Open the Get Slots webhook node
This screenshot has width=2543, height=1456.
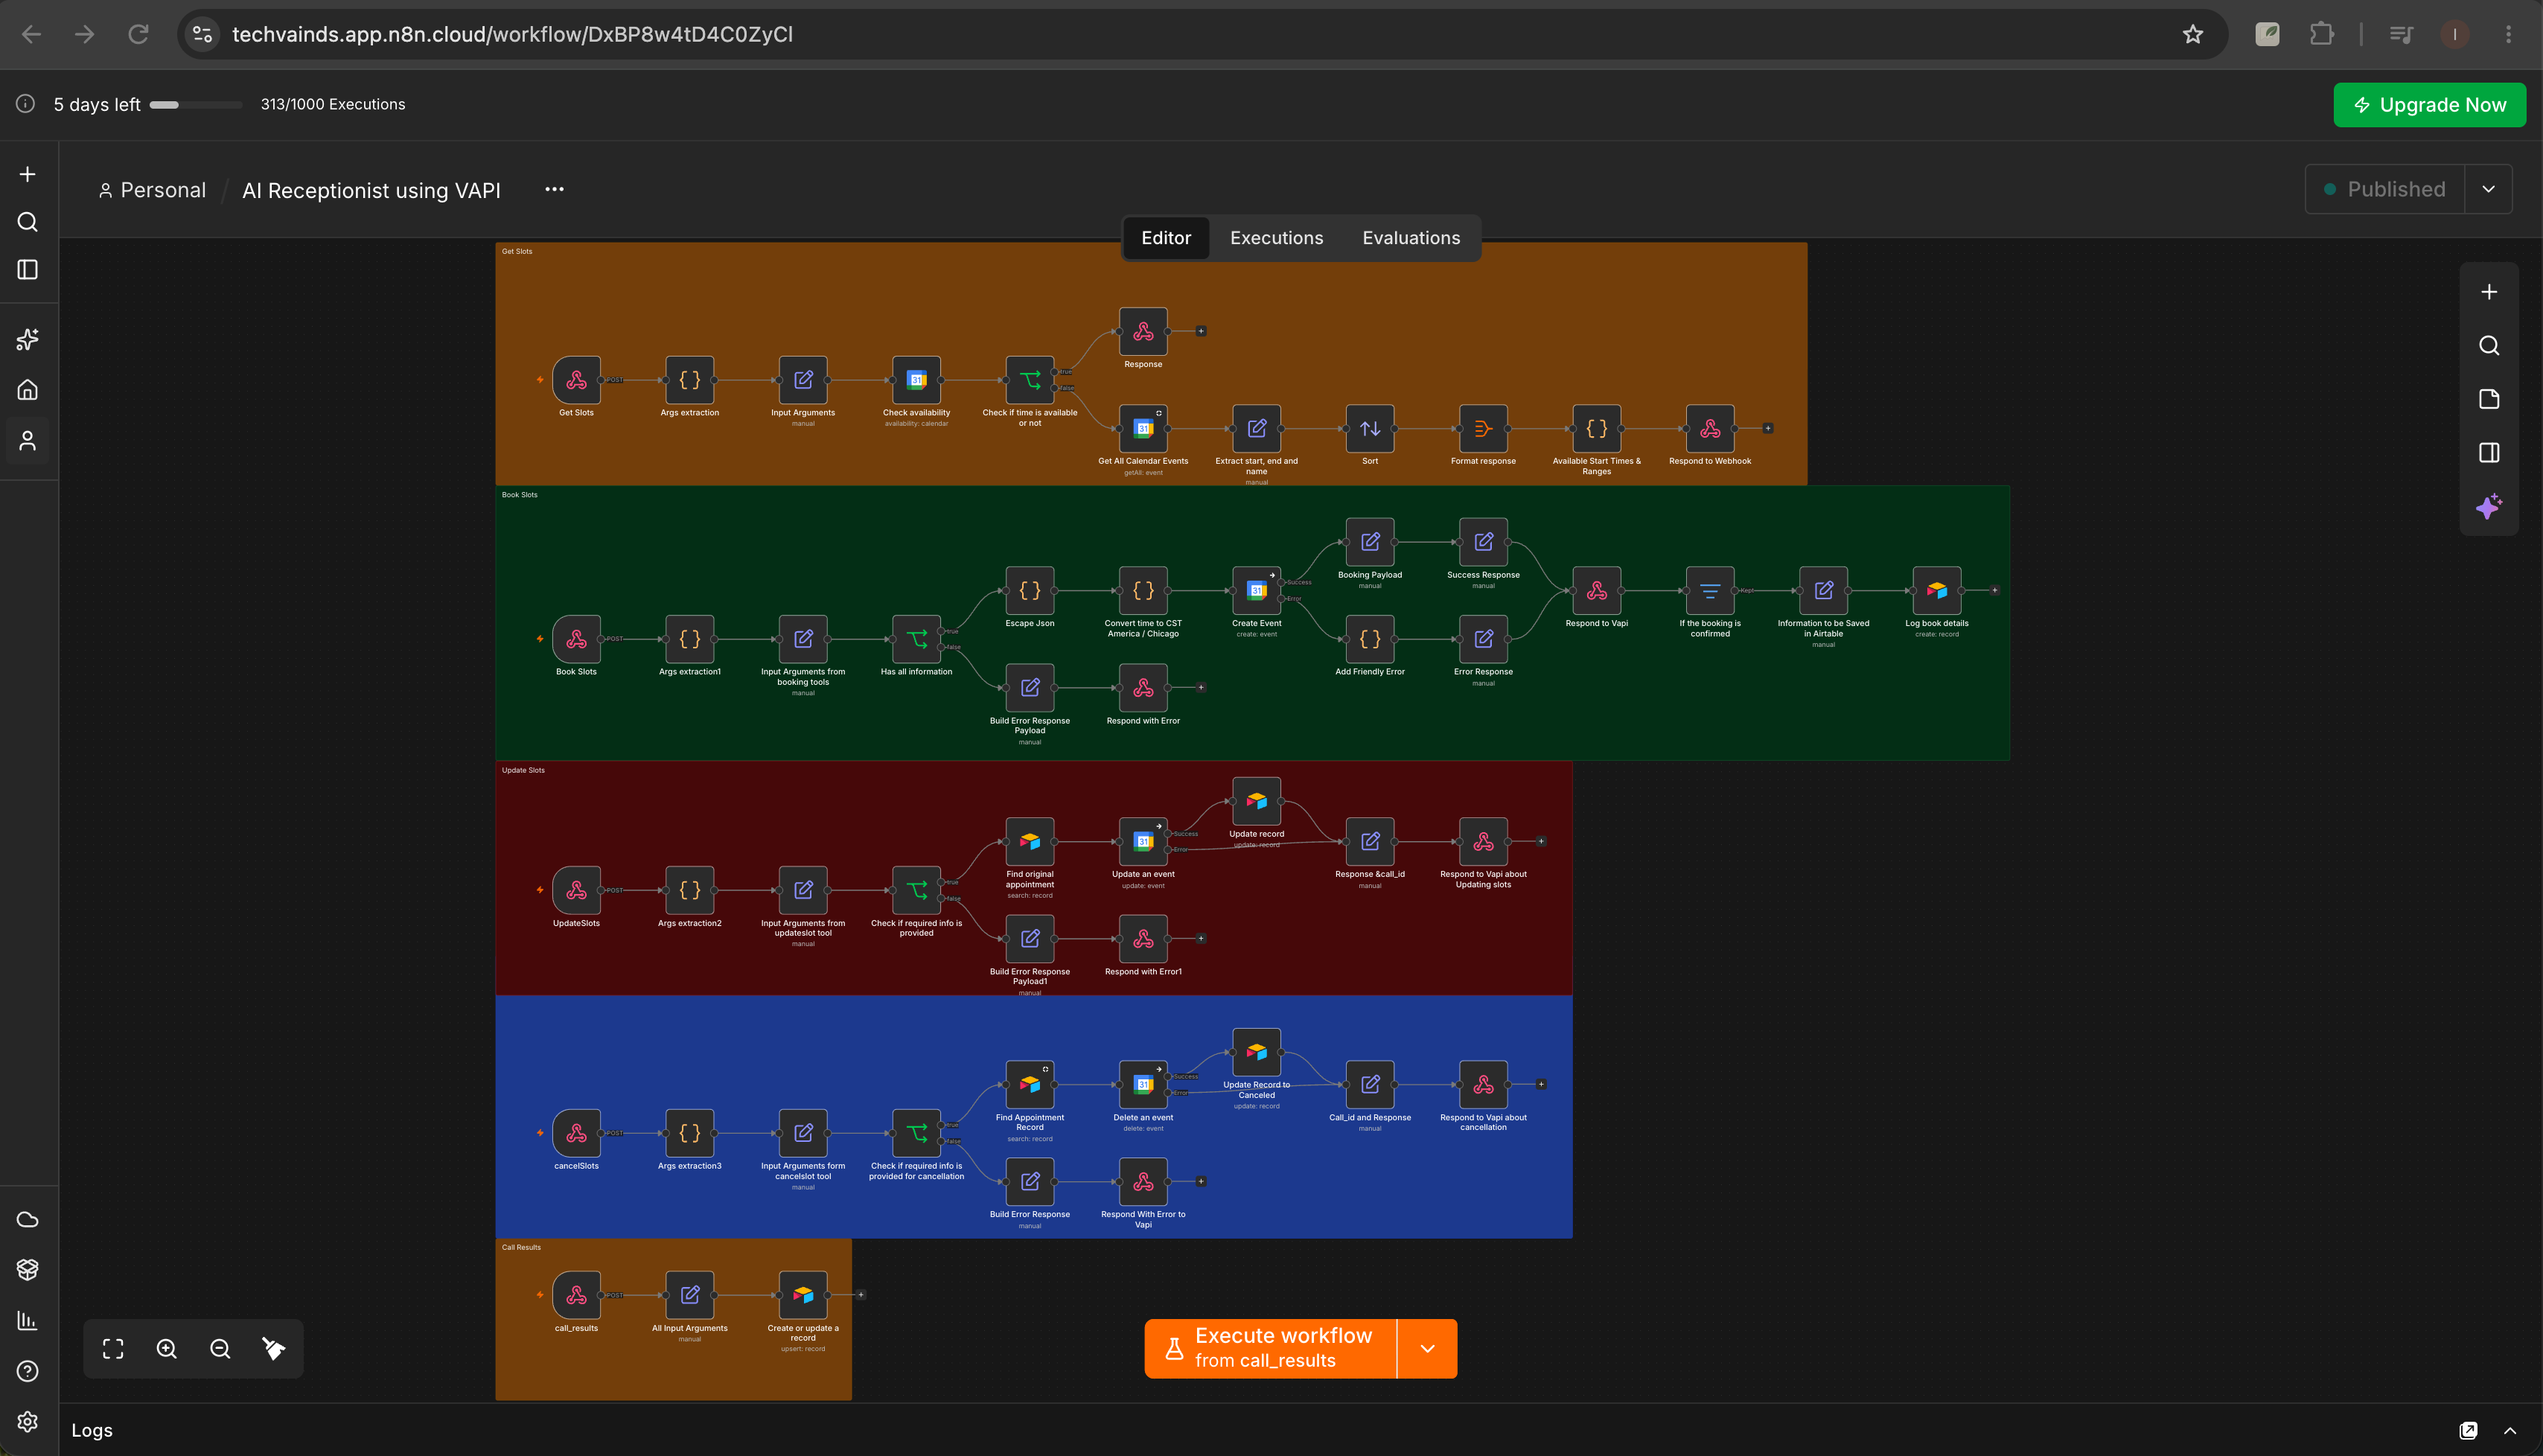pyautogui.click(x=576, y=380)
